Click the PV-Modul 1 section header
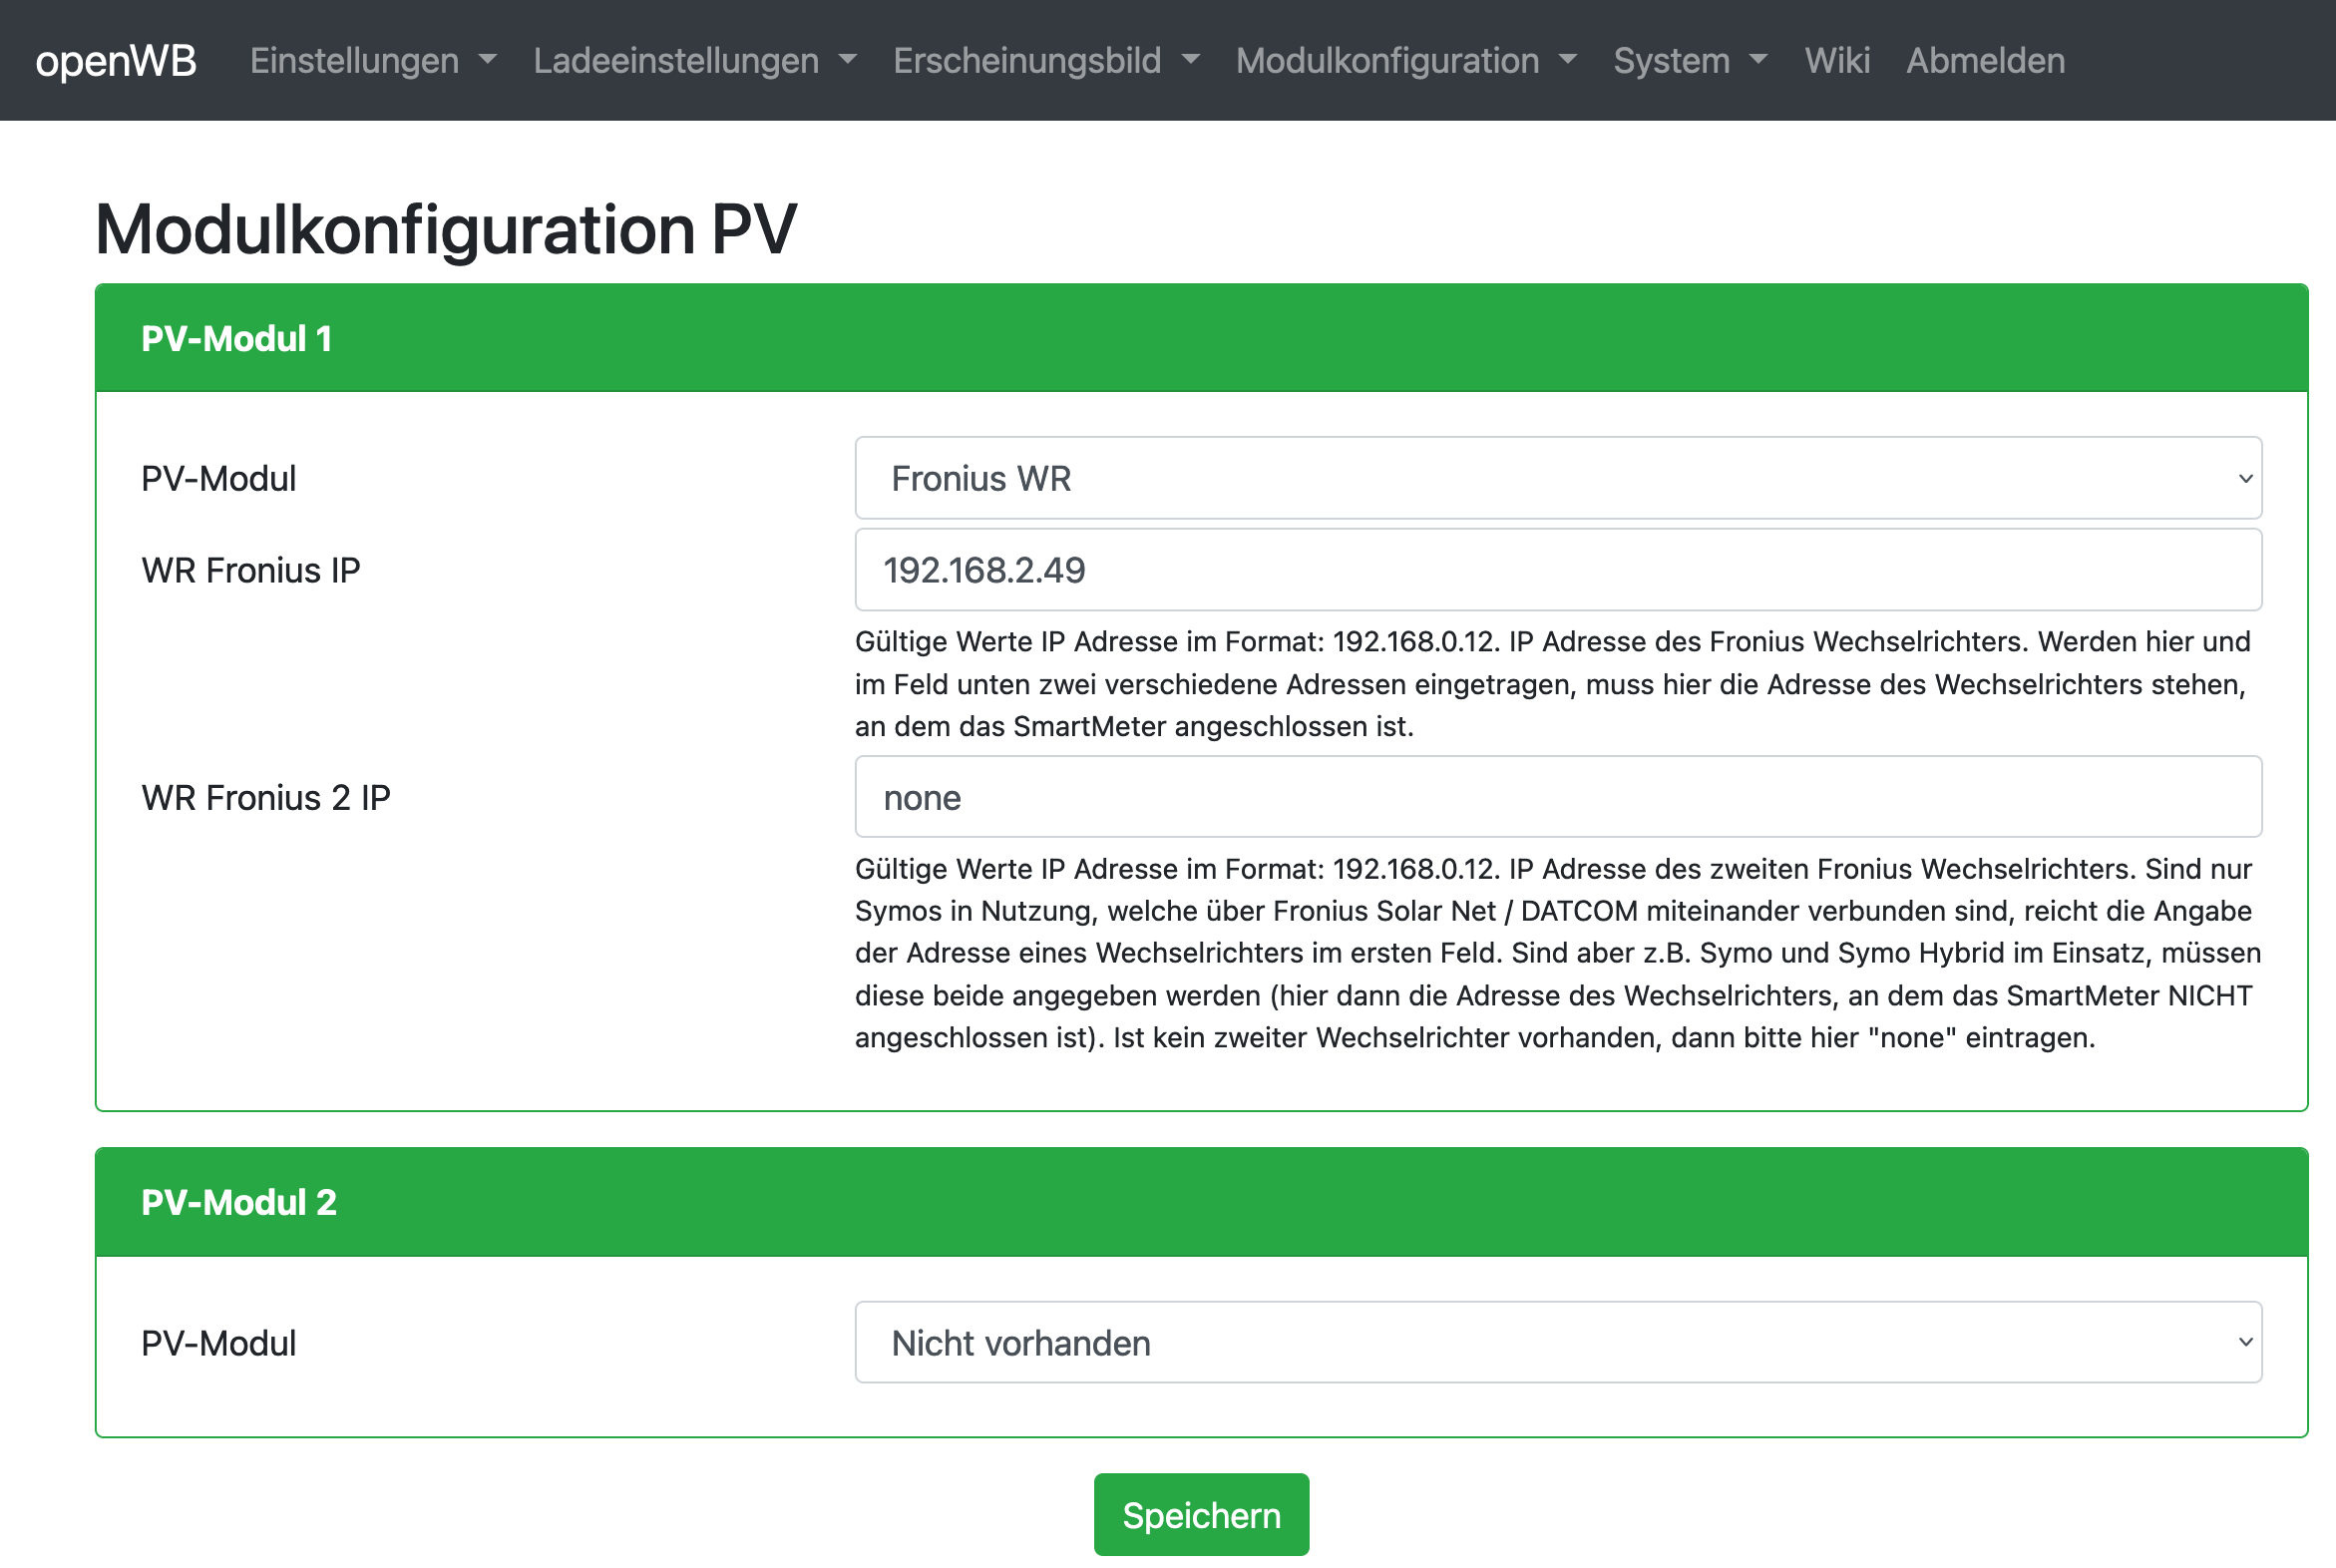 (236, 339)
